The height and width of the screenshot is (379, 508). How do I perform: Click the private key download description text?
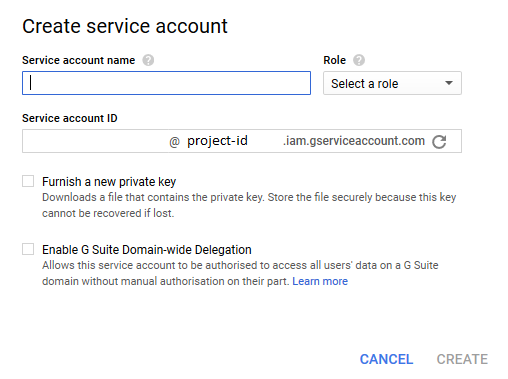pyautogui.click(x=249, y=205)
